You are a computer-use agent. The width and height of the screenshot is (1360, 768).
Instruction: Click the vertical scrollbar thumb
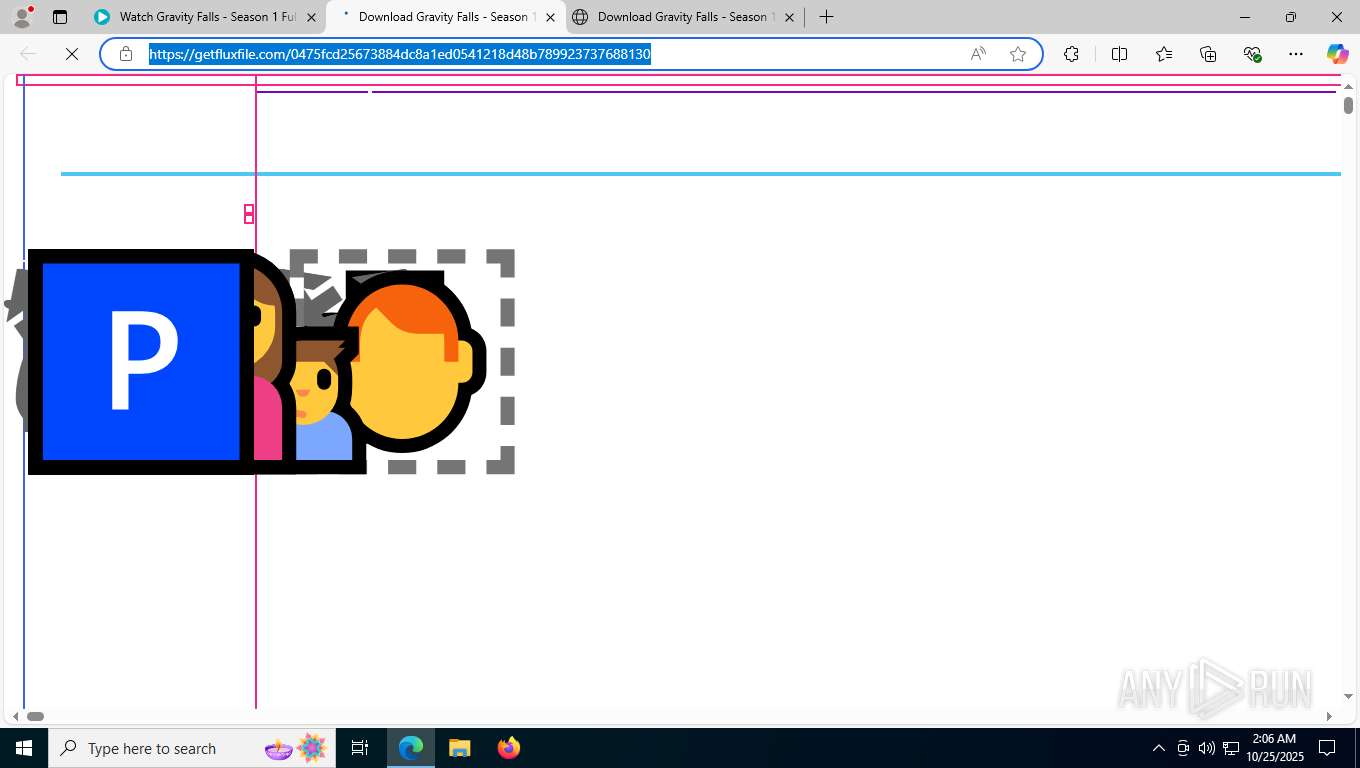(x=1348, y=105)
